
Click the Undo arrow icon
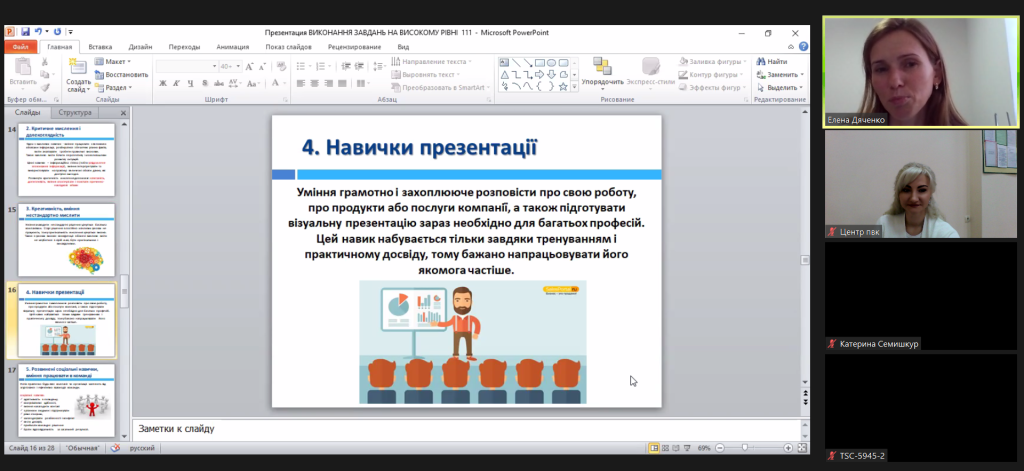tap(38, 32)
